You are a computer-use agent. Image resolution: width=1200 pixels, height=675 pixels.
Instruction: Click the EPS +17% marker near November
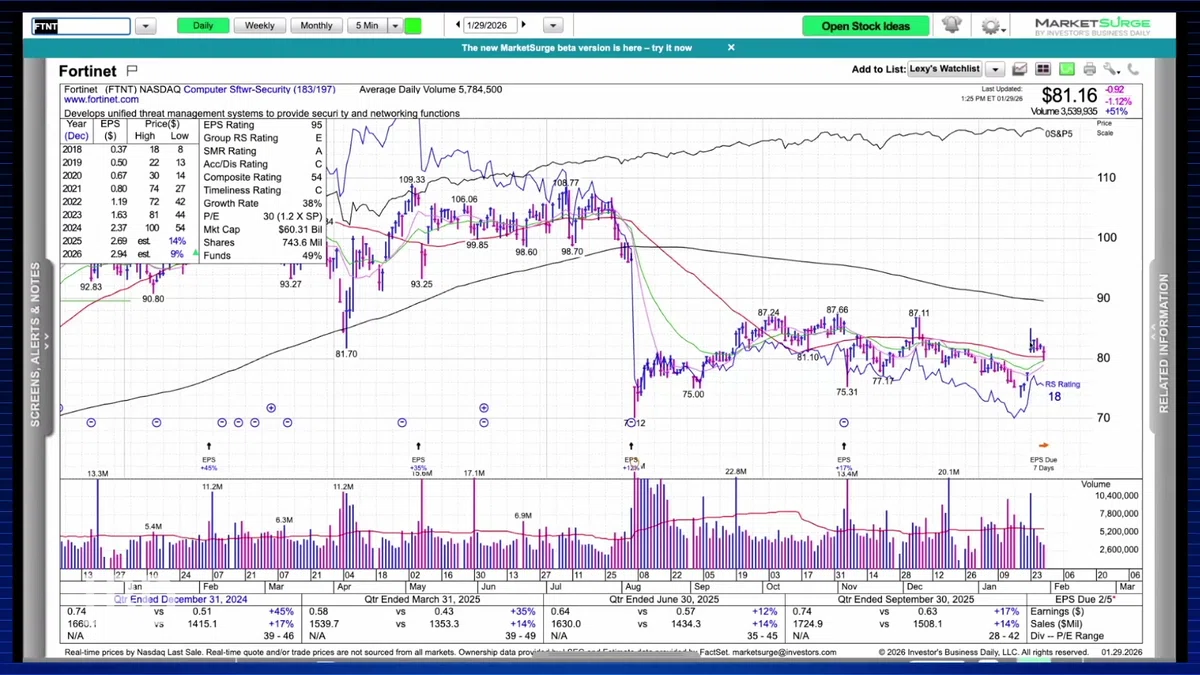click(x=844, y=446)
